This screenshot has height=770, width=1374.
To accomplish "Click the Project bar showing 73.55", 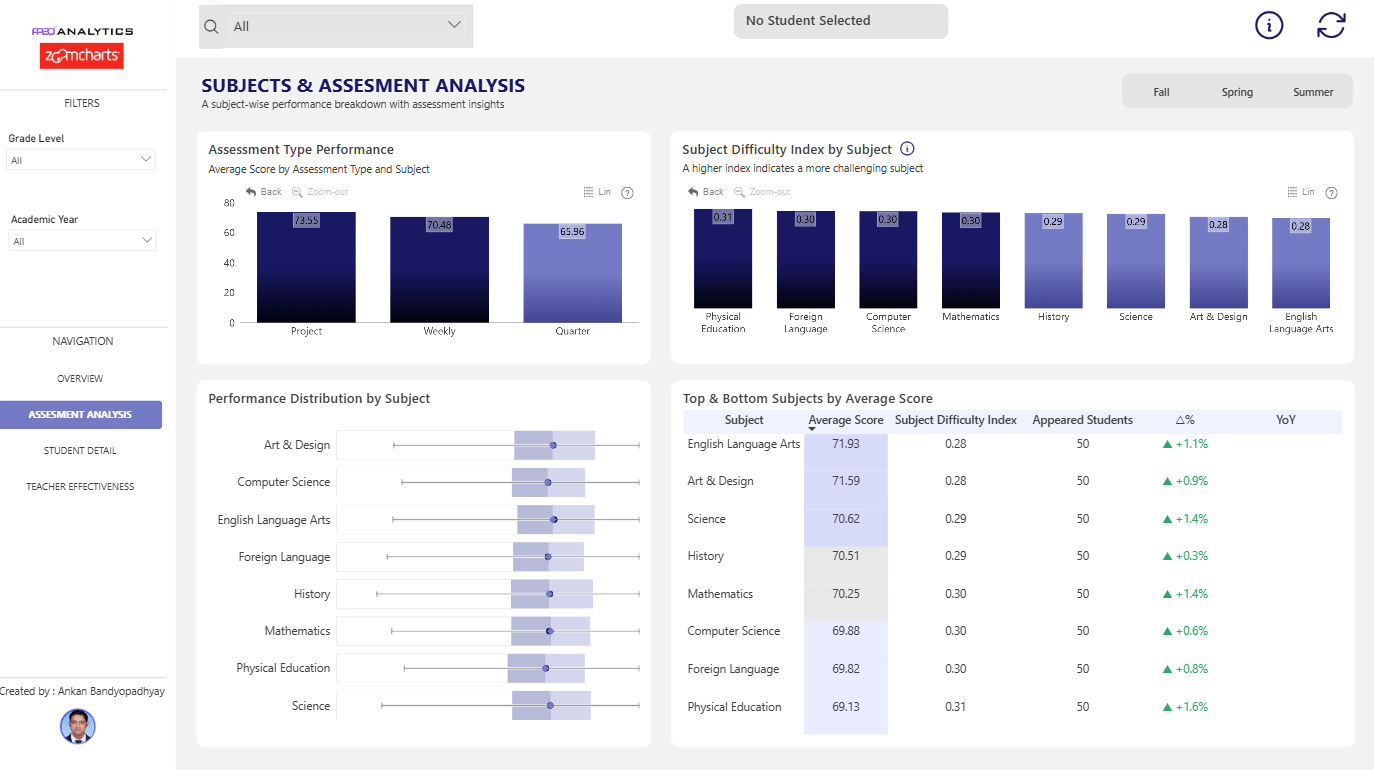I will (x=306, y=267).
